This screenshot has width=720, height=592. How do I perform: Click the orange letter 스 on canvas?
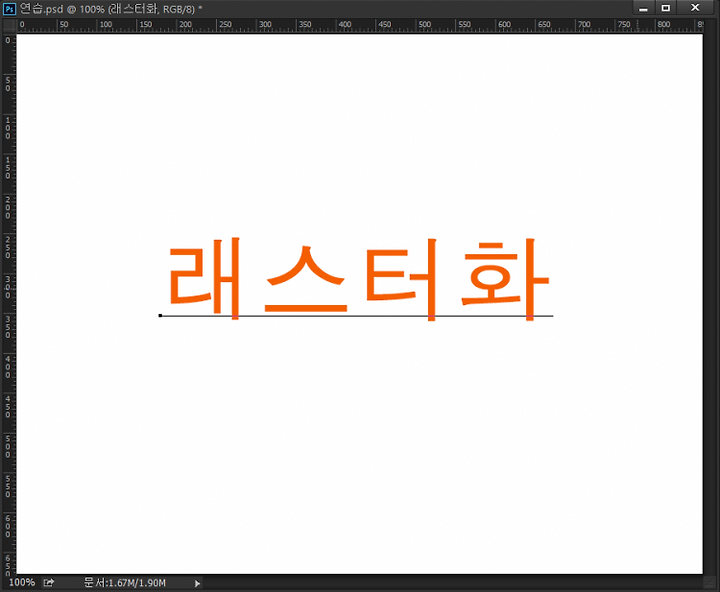(305, 279)
